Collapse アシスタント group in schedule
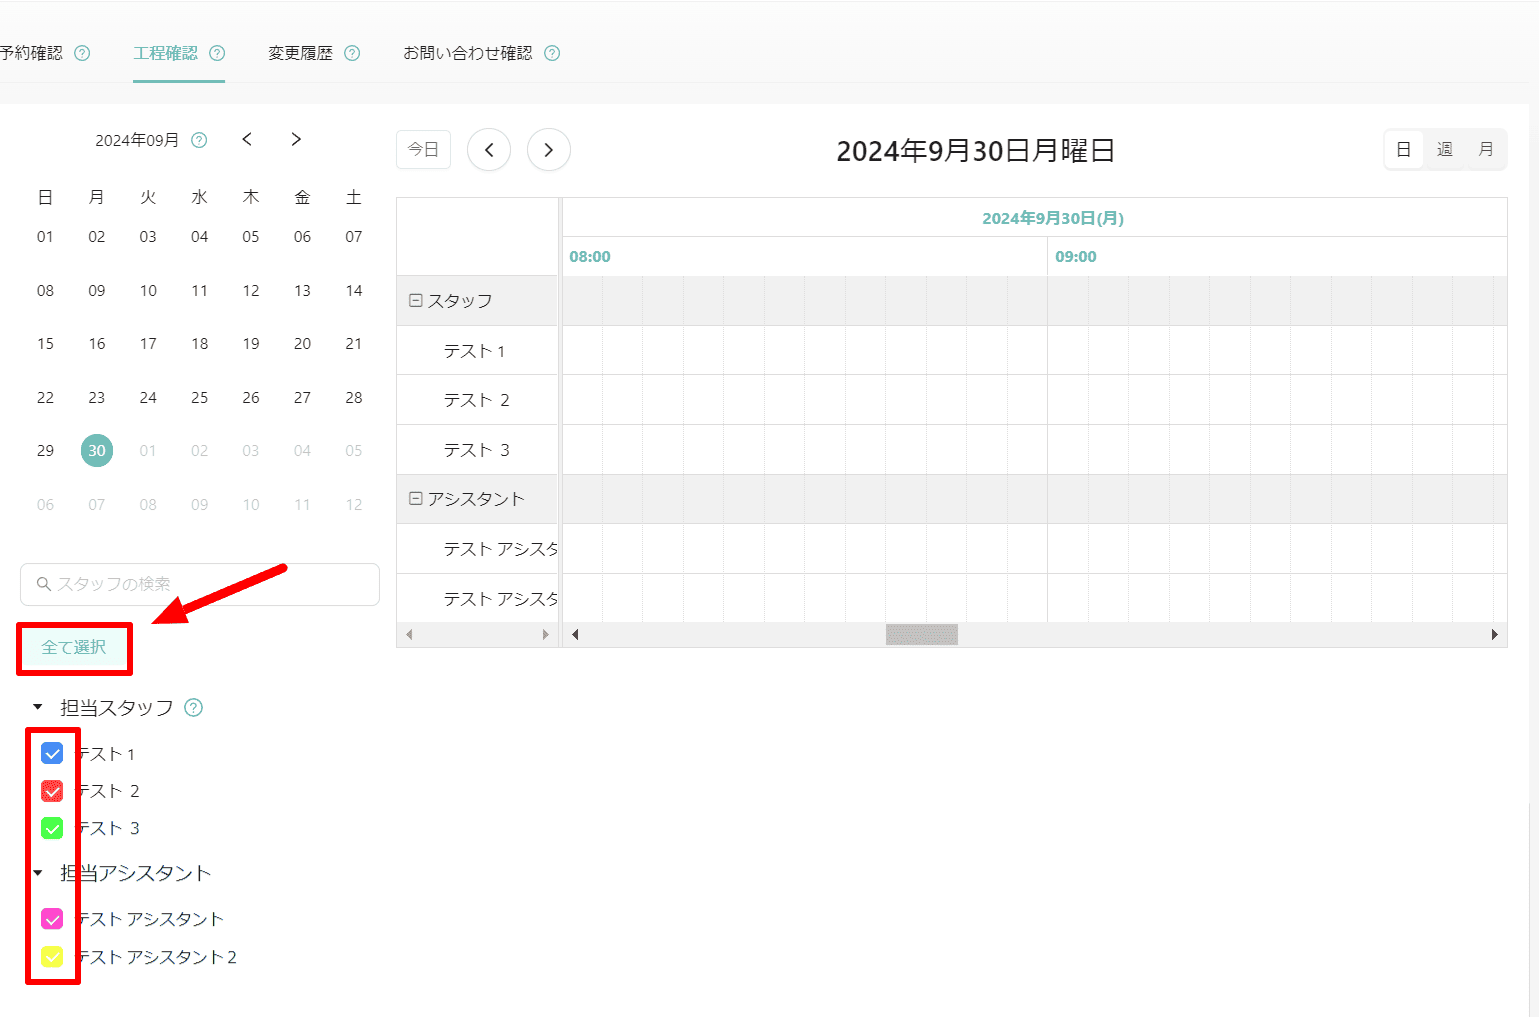The height and width of the screenshot is (1017, 1539). tap(416, 498)
